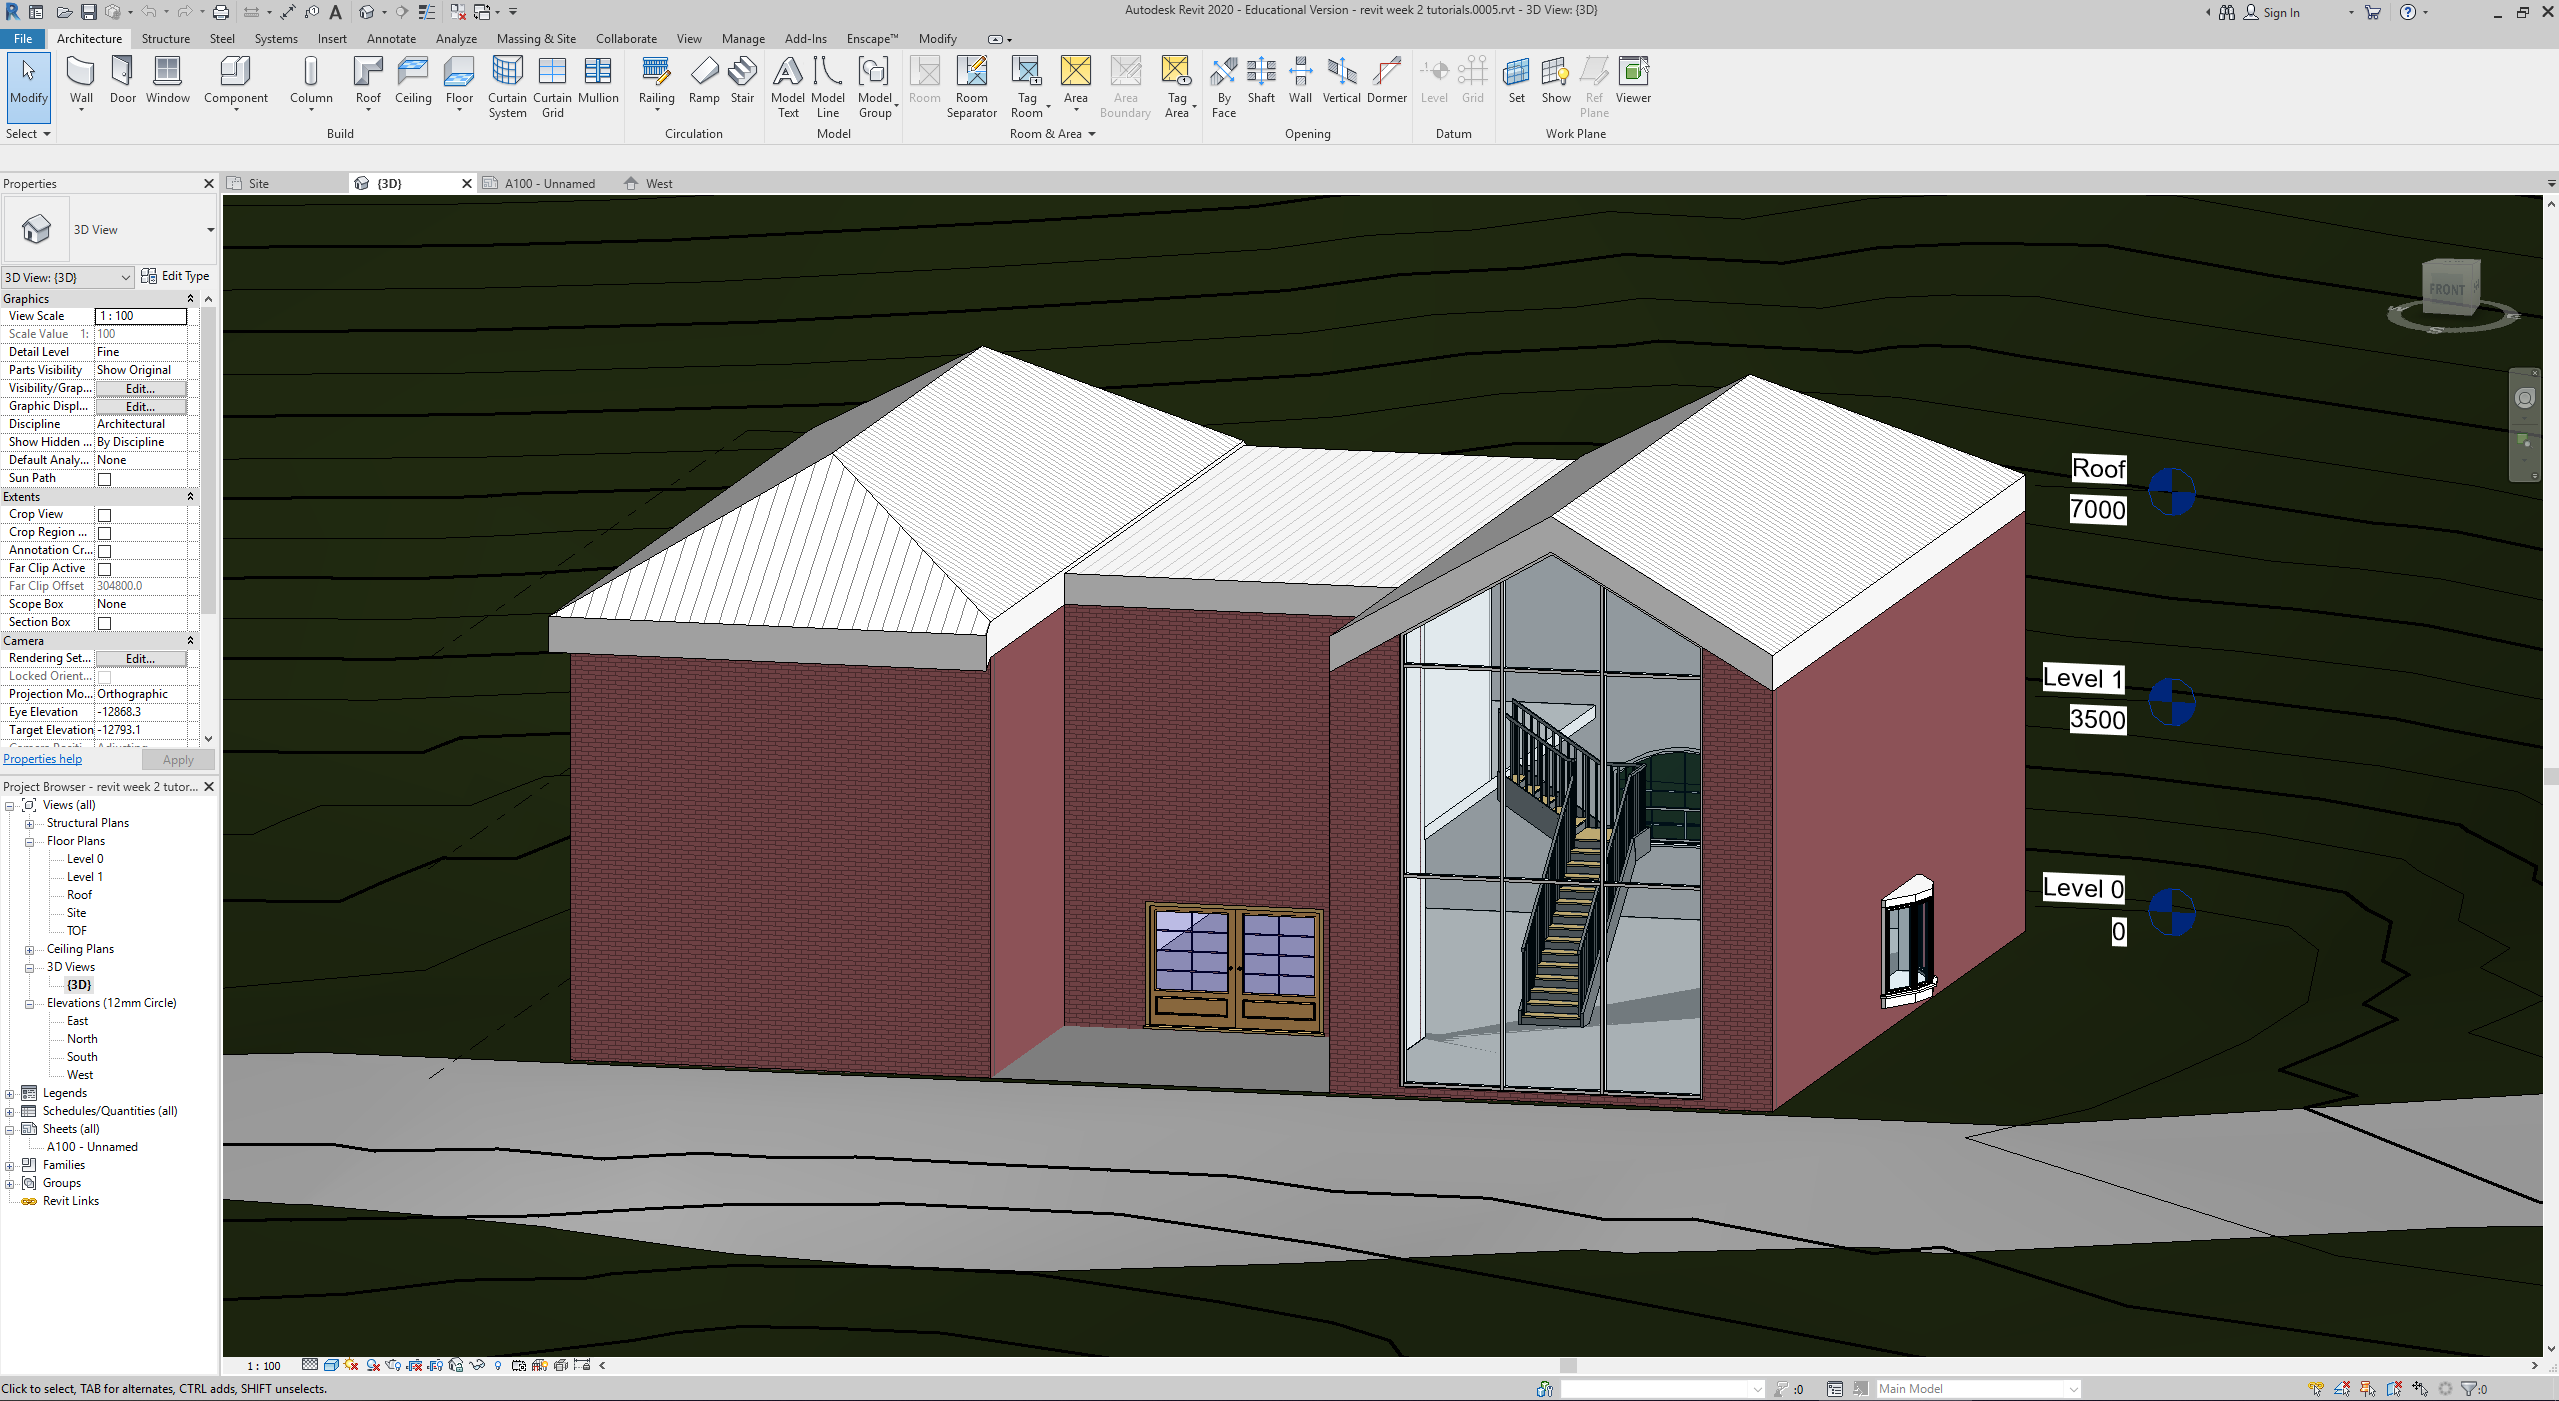Screen dimensions: 2559x1401
Task: Collapse the Extents properties section
Action: click(190, 497)
